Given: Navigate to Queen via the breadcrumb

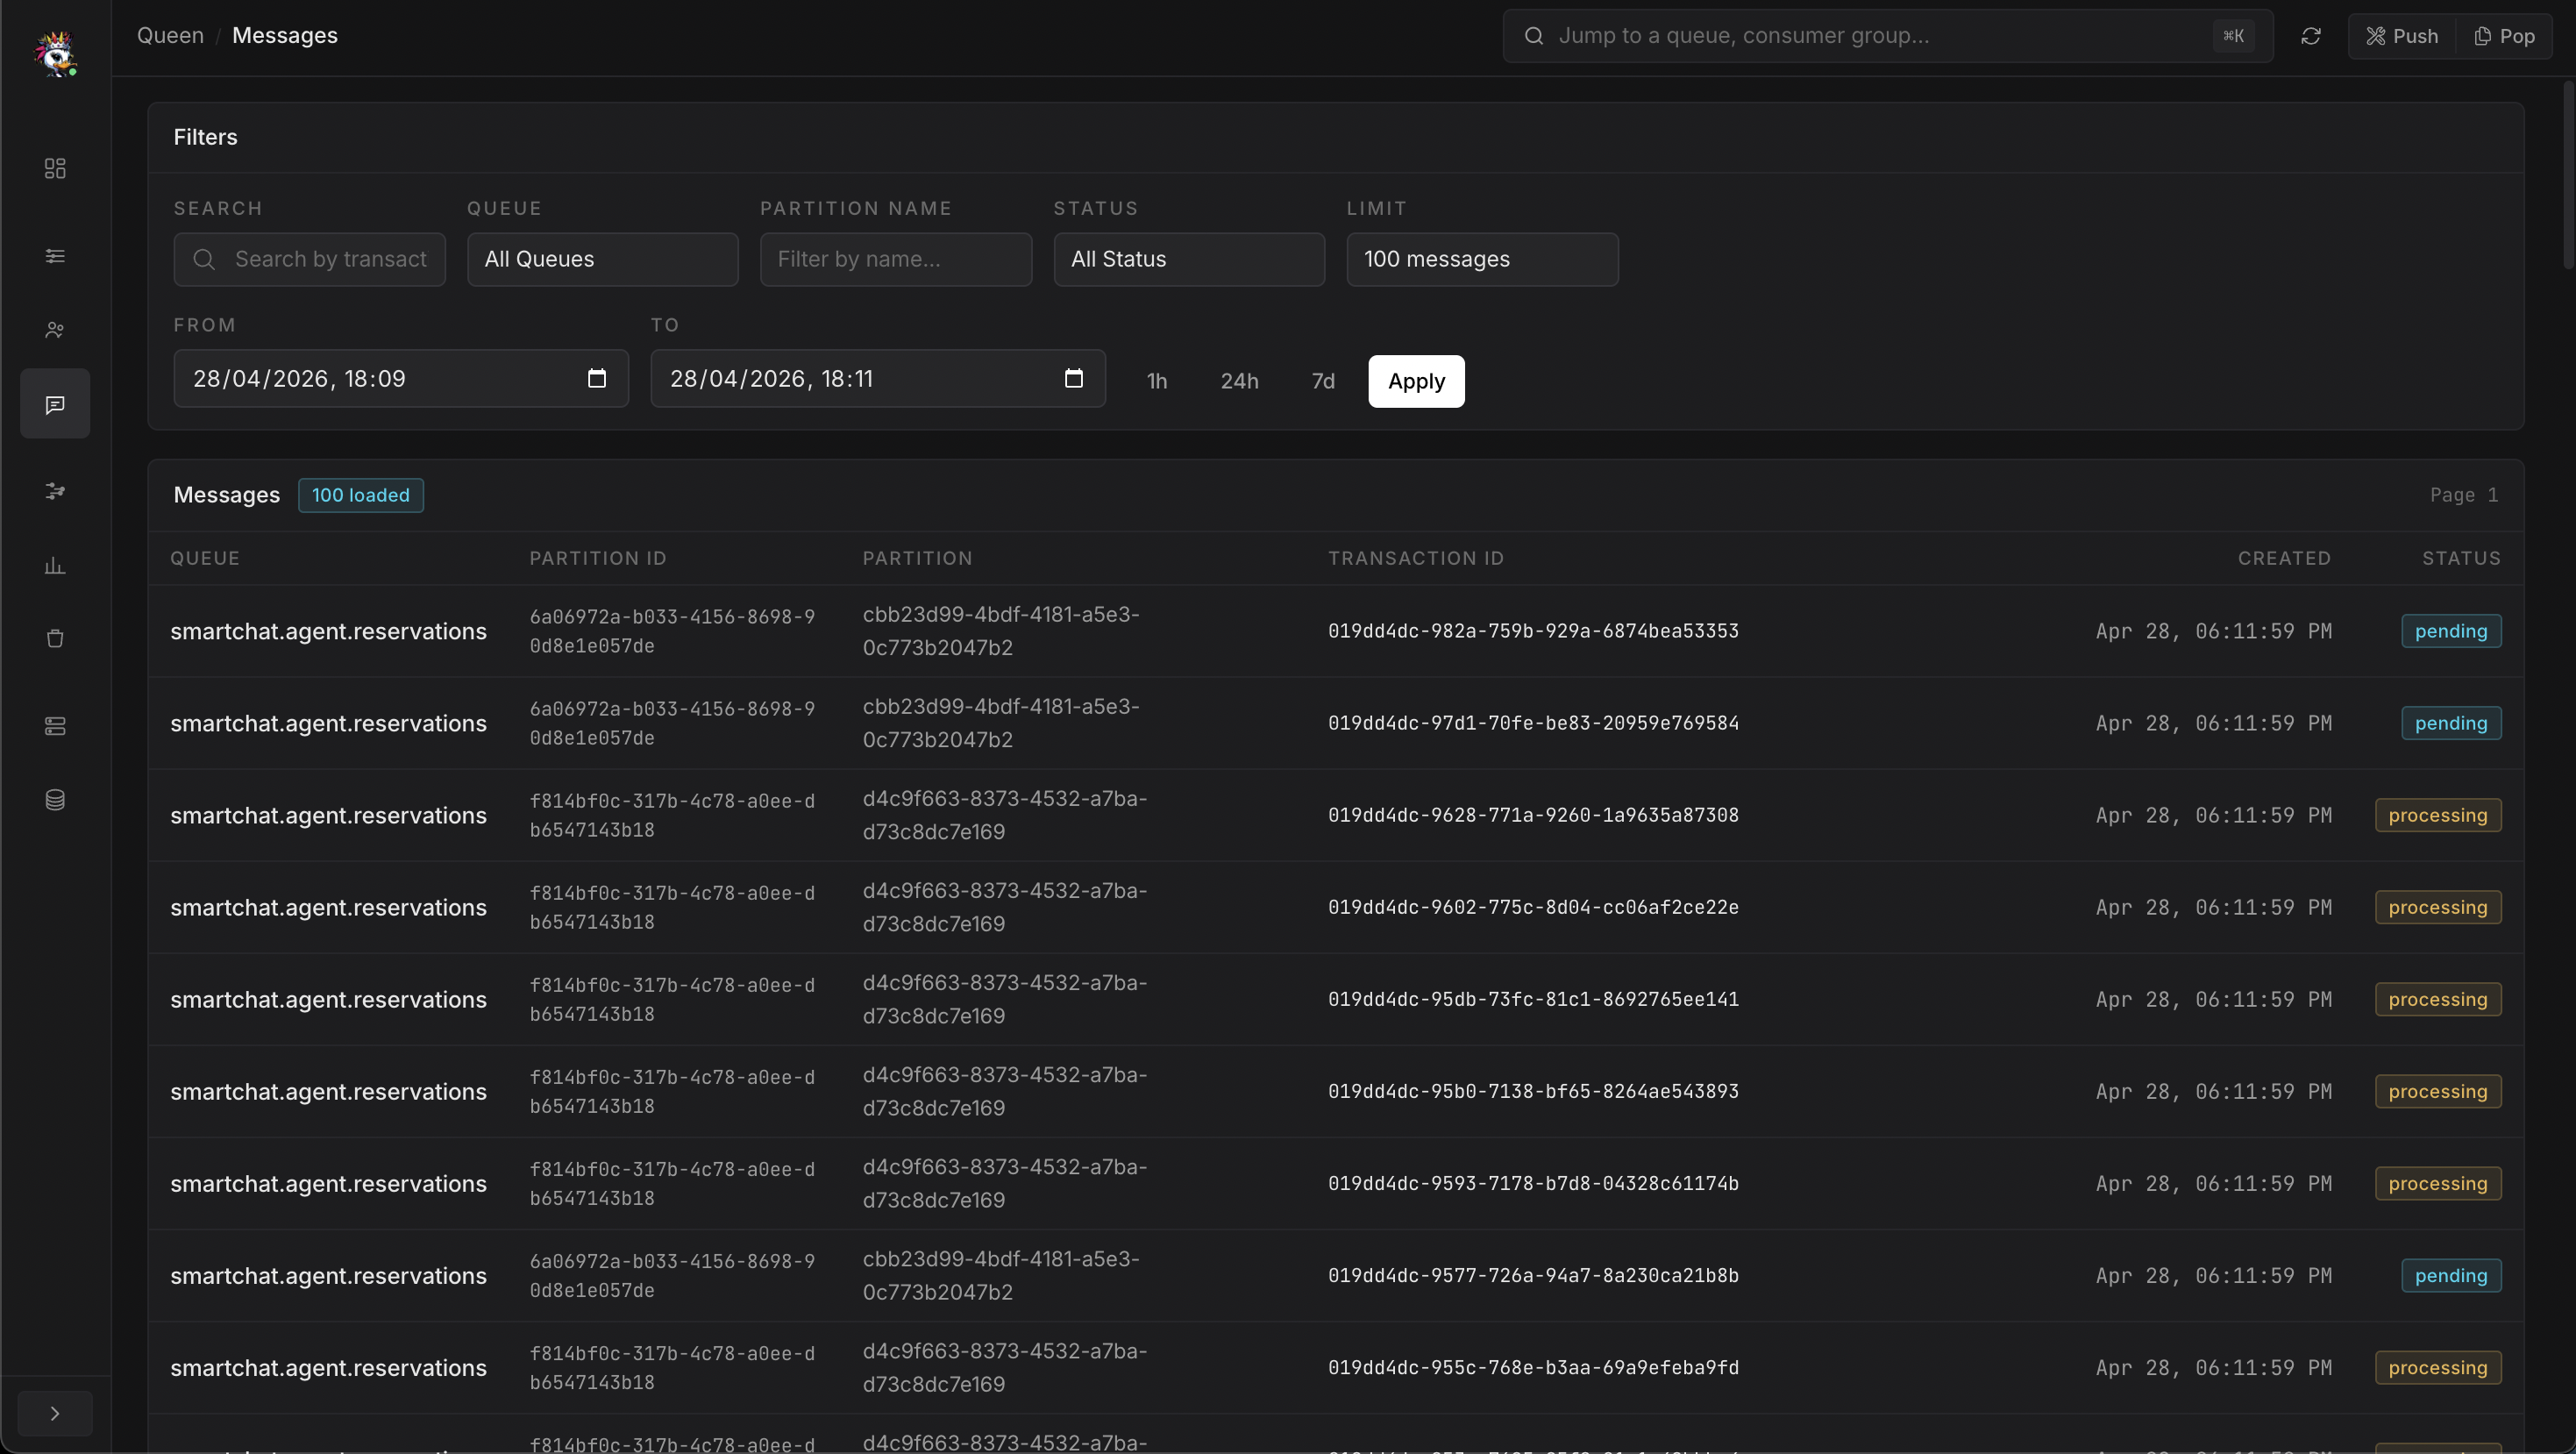Looking at the screenshot, I should [x=169, y=35].
